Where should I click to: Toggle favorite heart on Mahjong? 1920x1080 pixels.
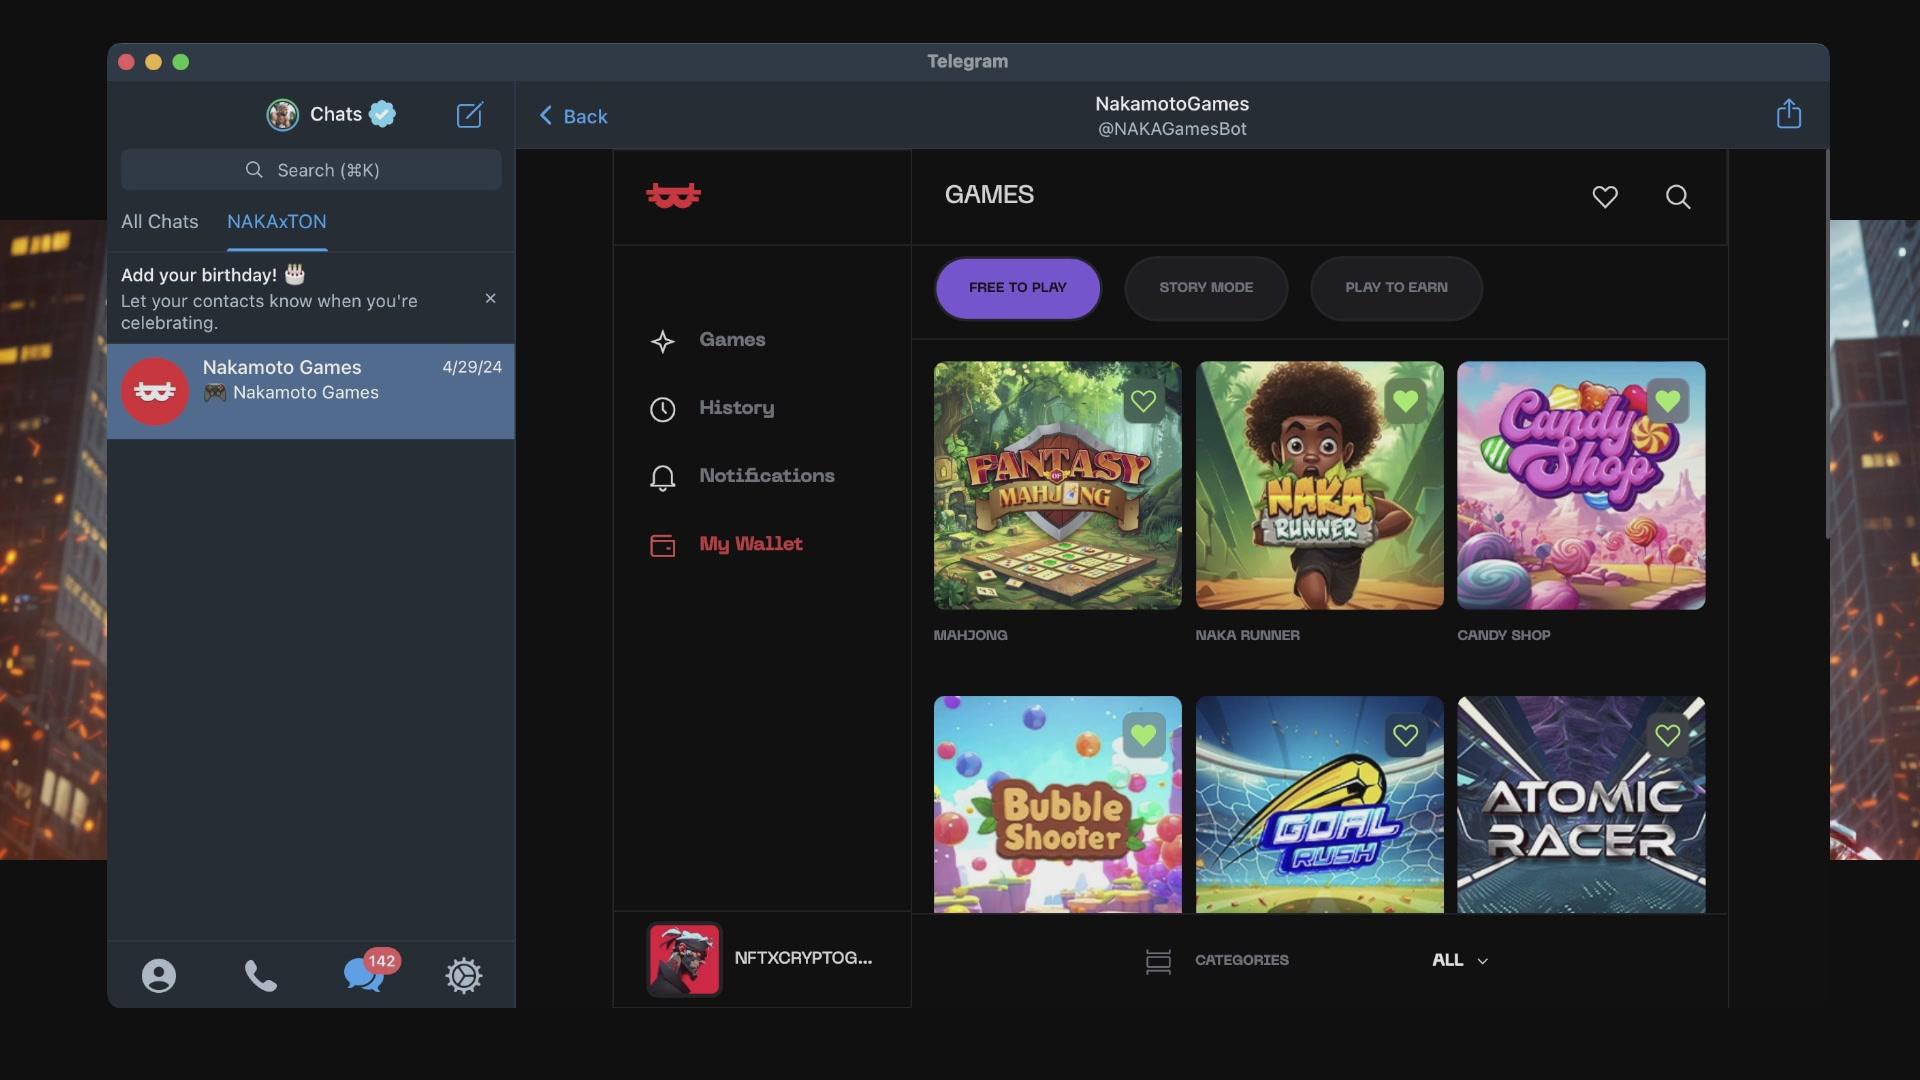click(1143, 402)
